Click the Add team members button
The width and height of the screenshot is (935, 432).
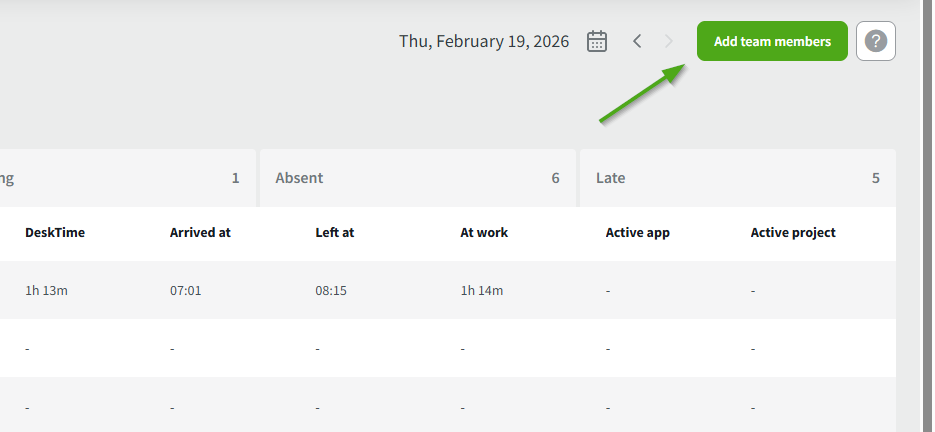(x=772, y=41)
